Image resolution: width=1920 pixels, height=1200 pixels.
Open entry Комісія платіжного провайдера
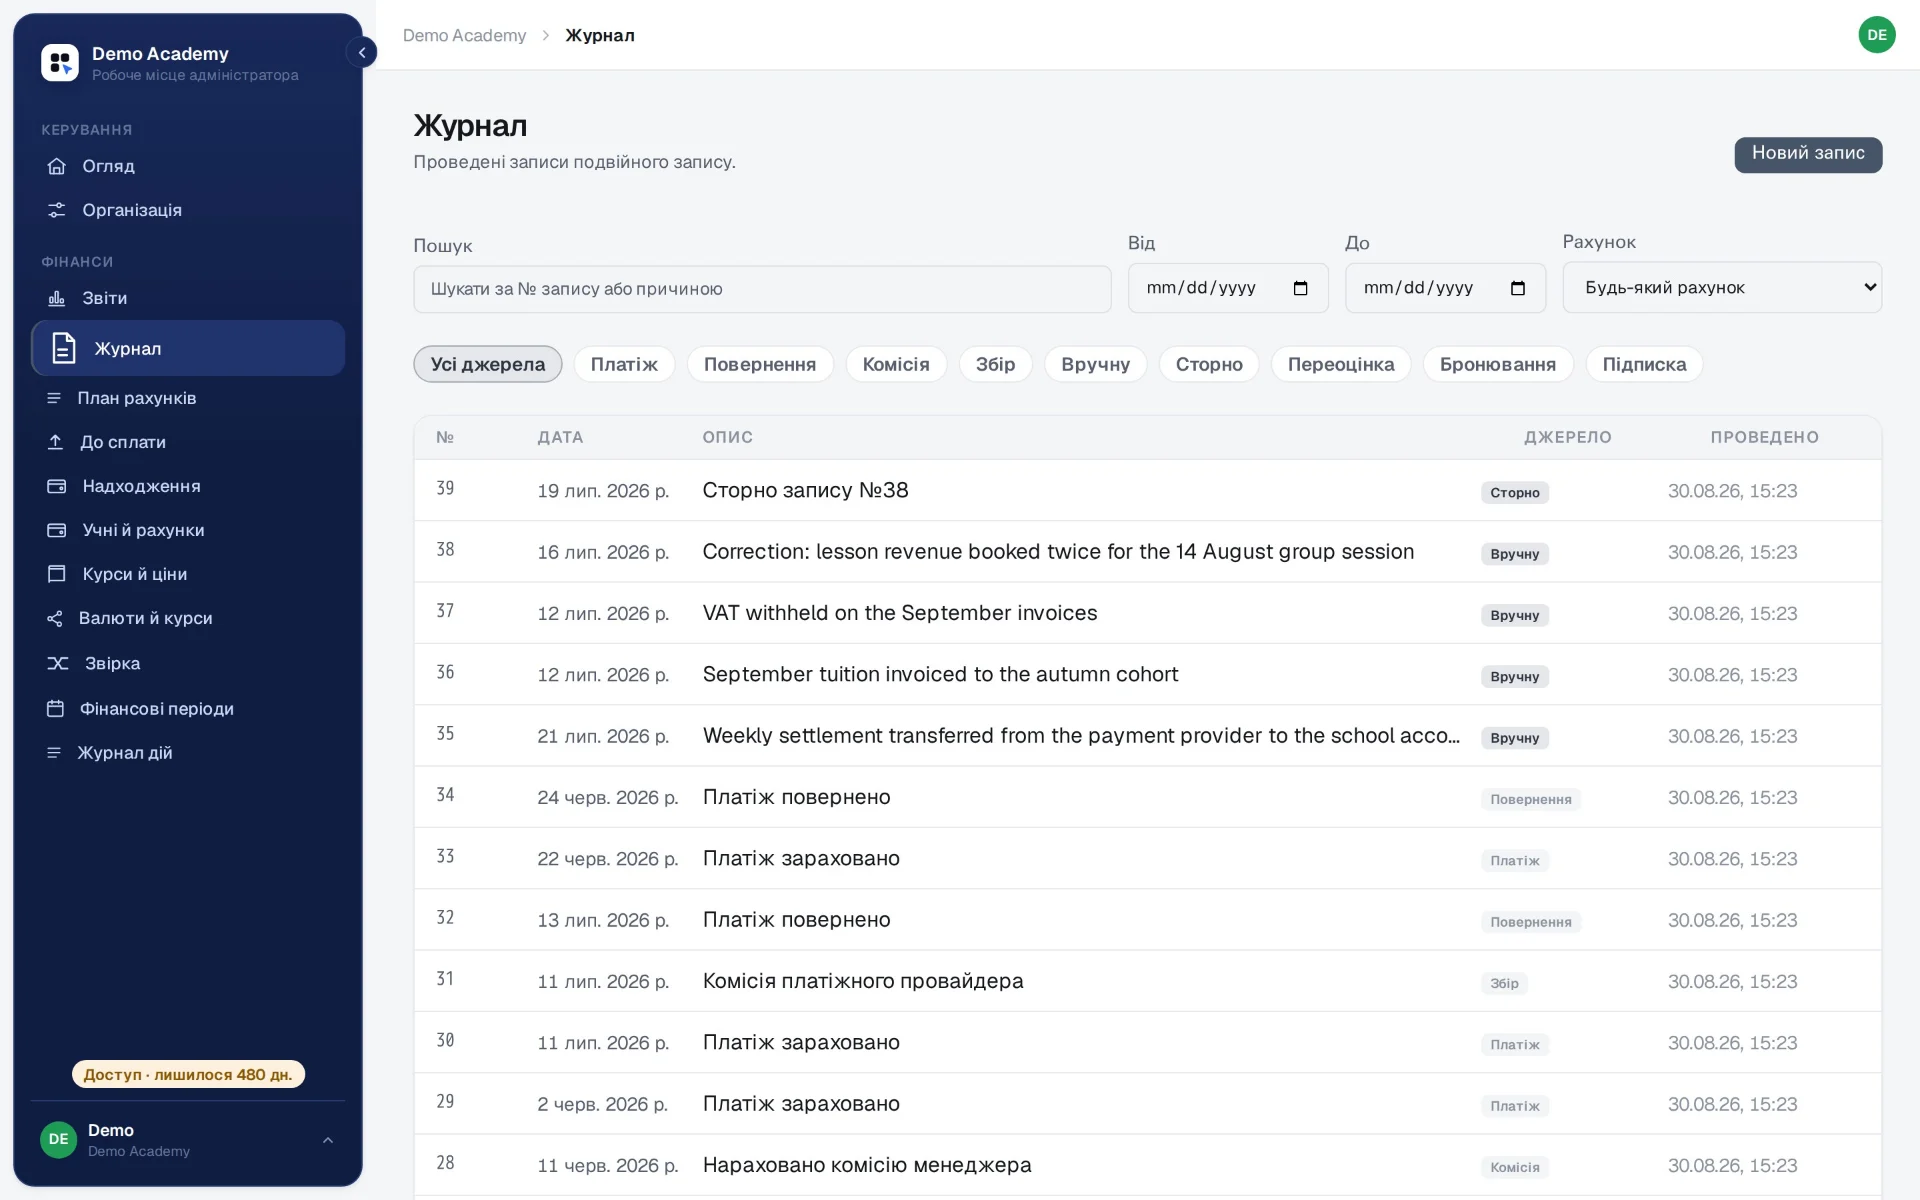(1148, 981)
